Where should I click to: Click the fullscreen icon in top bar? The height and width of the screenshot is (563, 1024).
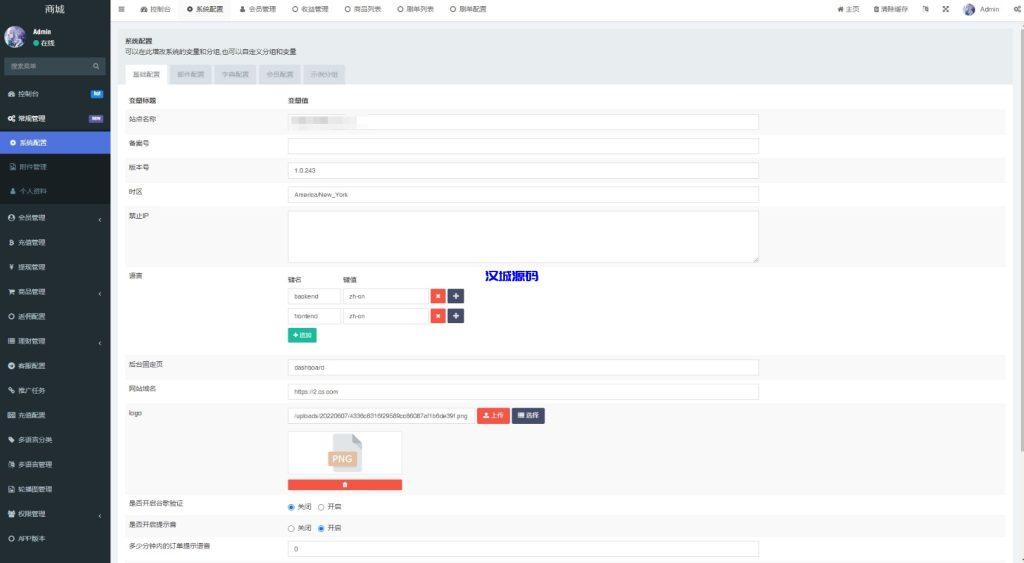(945, 9)
